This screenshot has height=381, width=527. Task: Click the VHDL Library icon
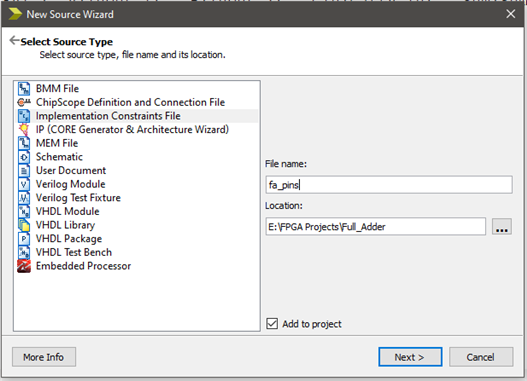(24, 225)
